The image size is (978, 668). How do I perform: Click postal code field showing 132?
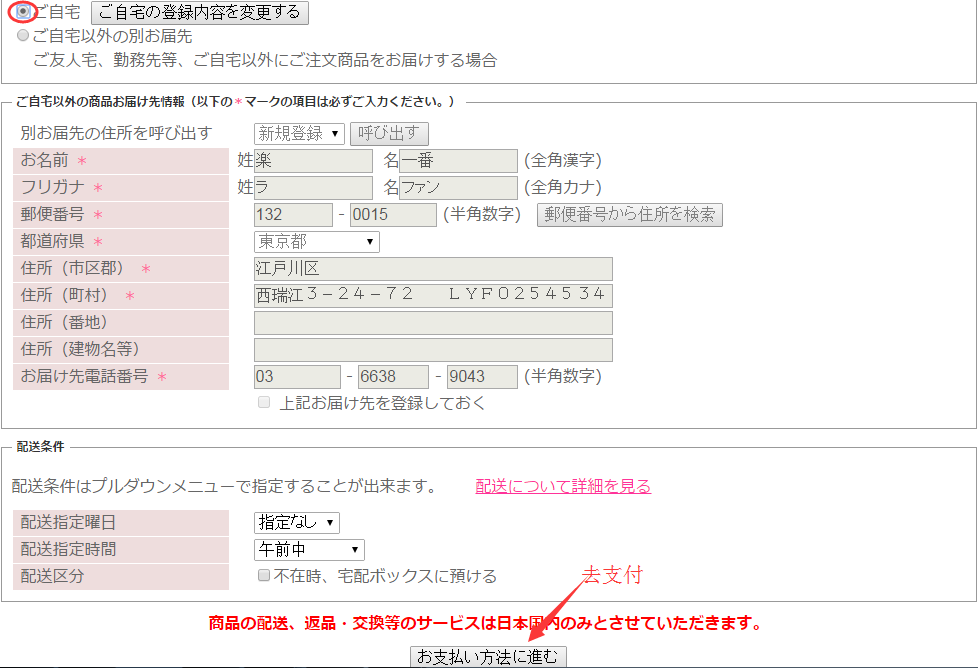293,215
